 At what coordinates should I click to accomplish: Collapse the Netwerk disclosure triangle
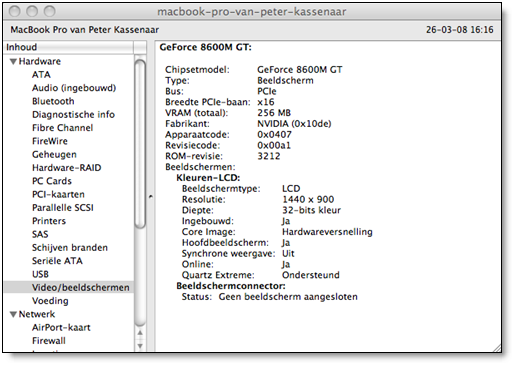[x=13, y=314]
